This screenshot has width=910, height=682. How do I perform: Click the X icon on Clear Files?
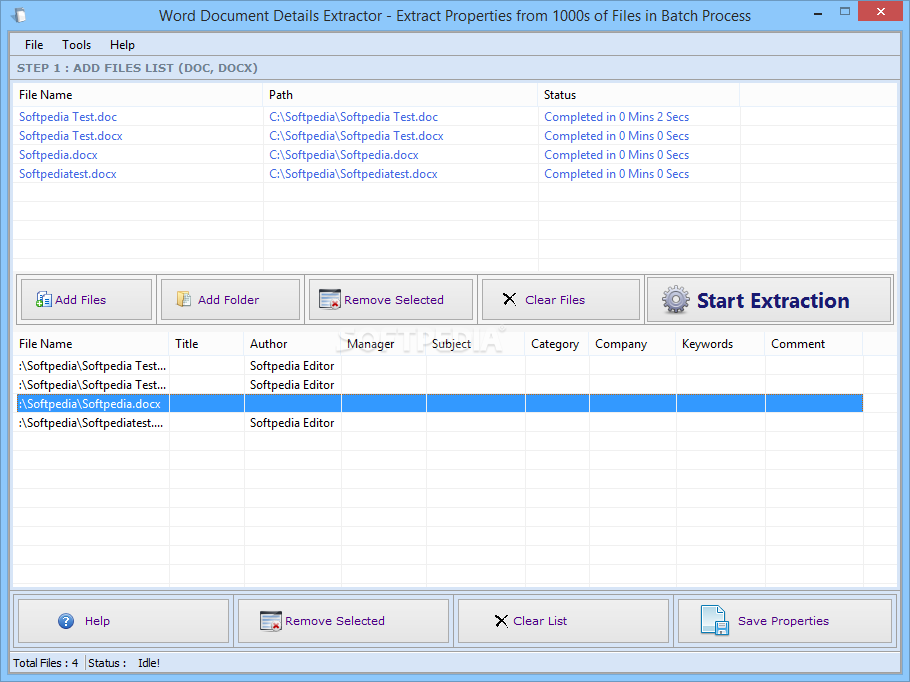pos(509,299)
